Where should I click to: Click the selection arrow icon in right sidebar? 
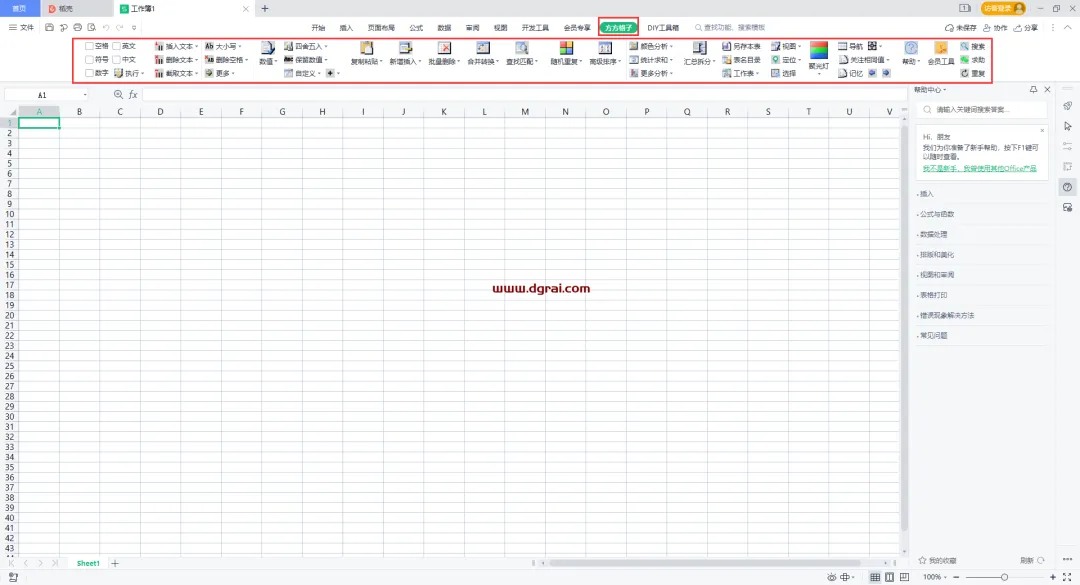click(x=1068, y=126)
